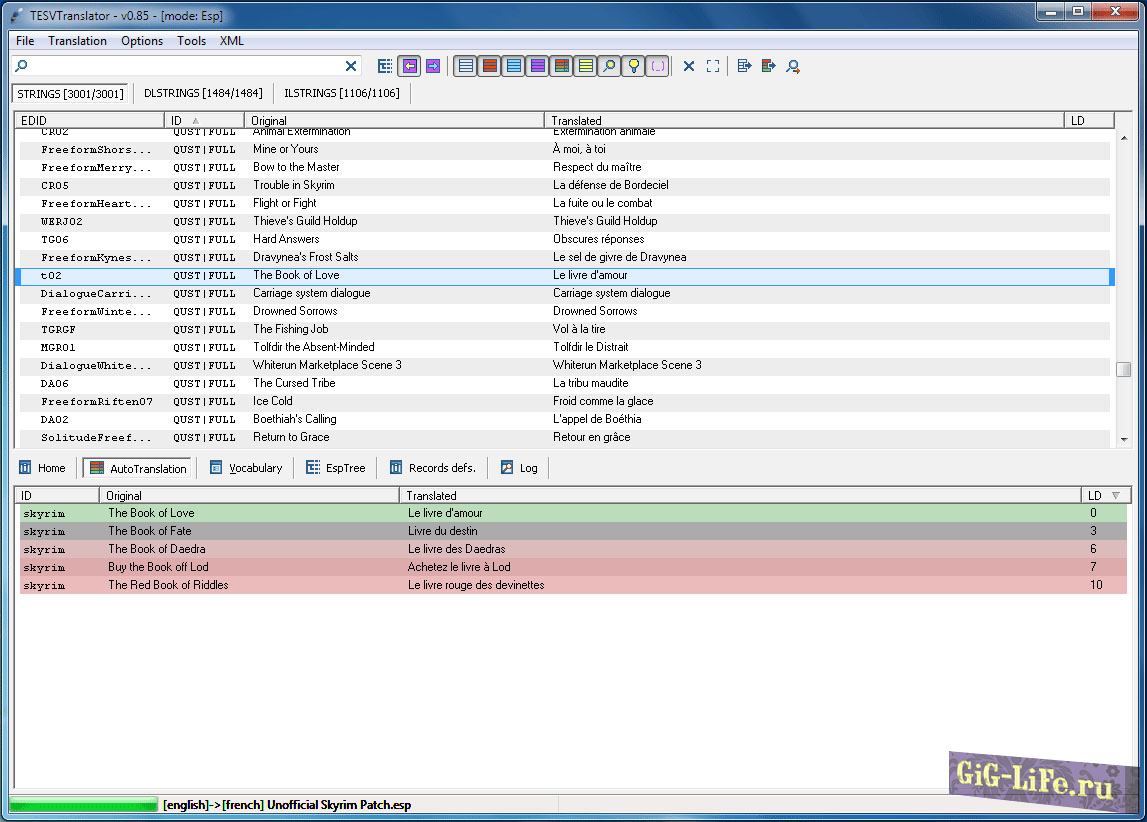Click the yellow lightbulb toolbar icon
This screenshot has height=822, width=1147.
point(633,66)
